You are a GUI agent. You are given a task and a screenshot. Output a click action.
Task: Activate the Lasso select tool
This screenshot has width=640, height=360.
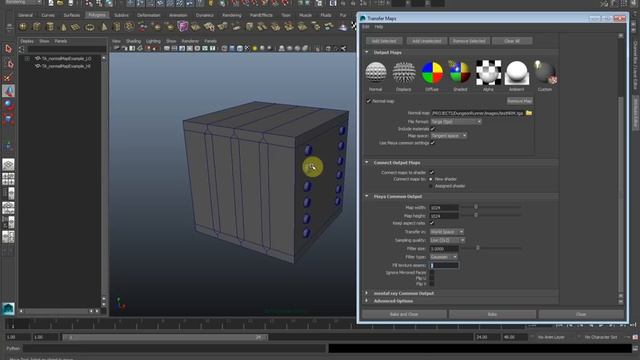(8, 64)
